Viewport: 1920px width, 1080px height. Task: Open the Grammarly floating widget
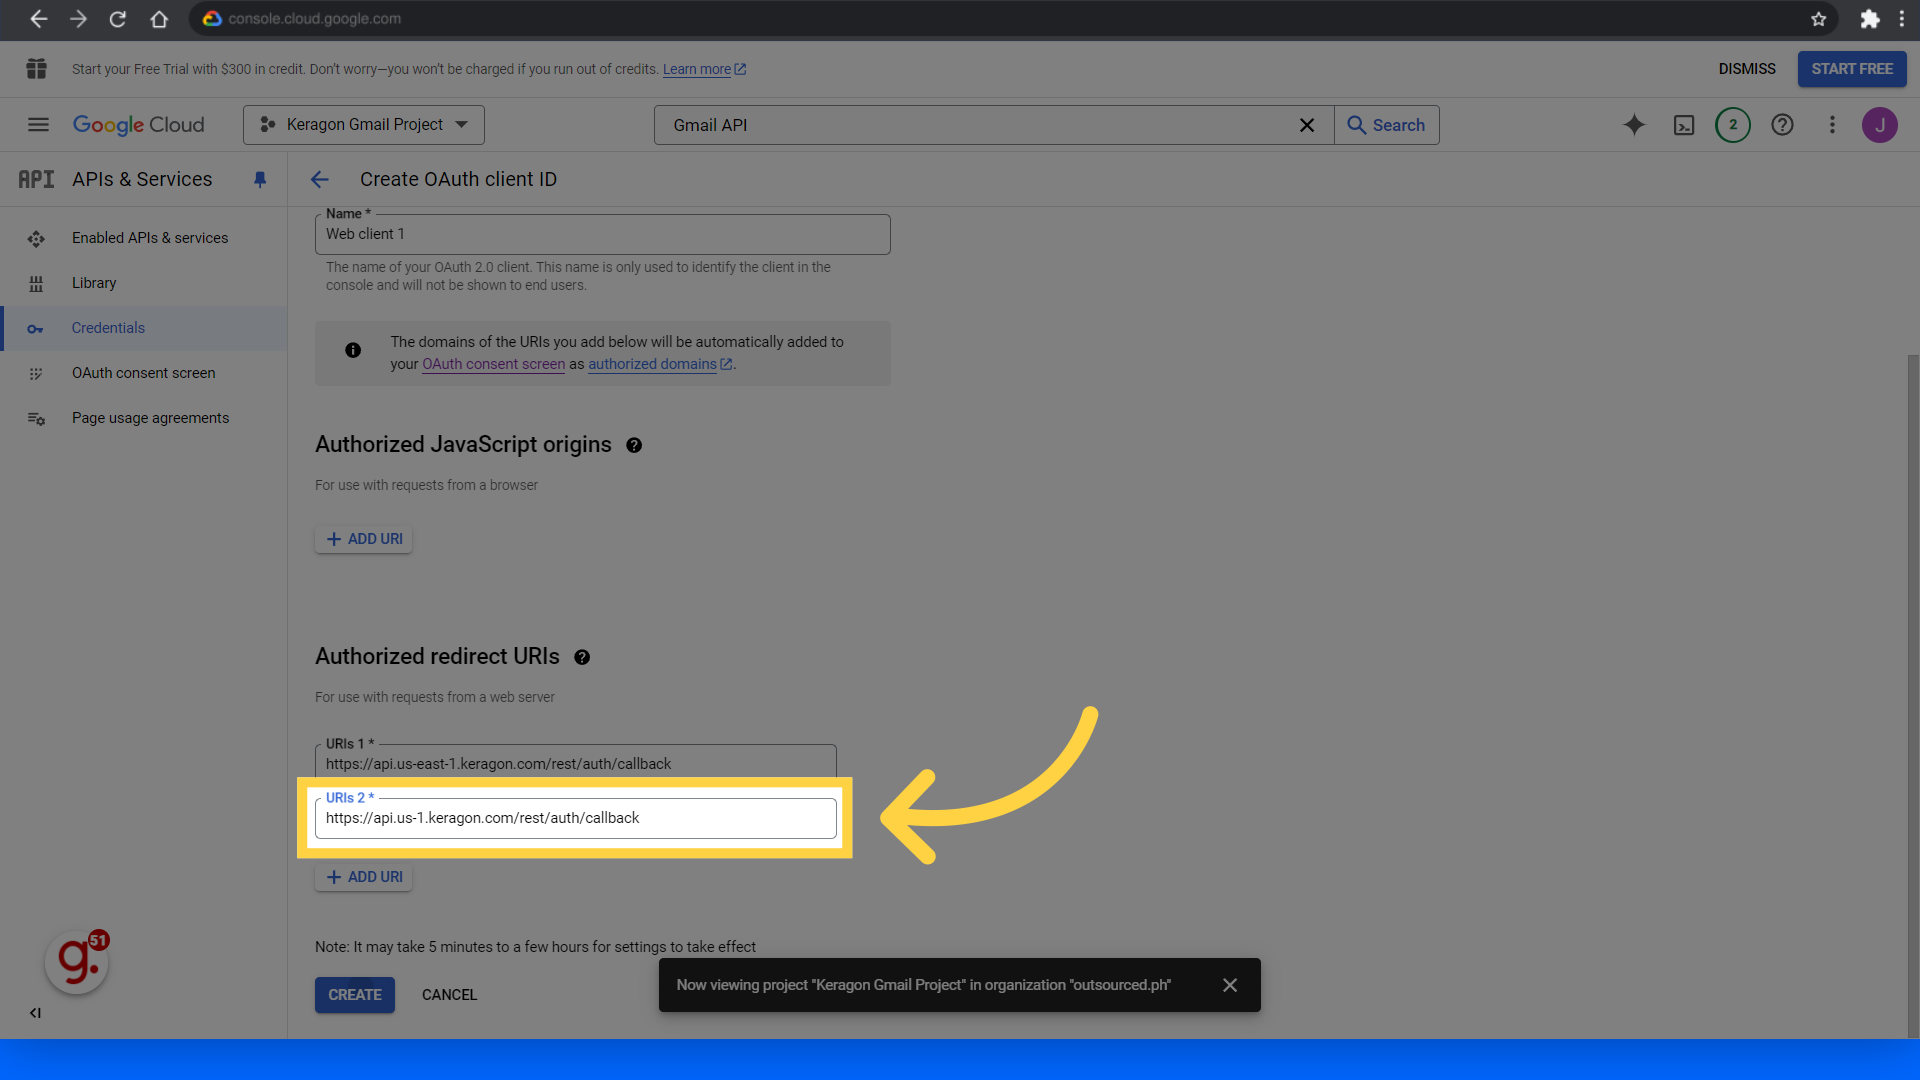coord(77,962)
